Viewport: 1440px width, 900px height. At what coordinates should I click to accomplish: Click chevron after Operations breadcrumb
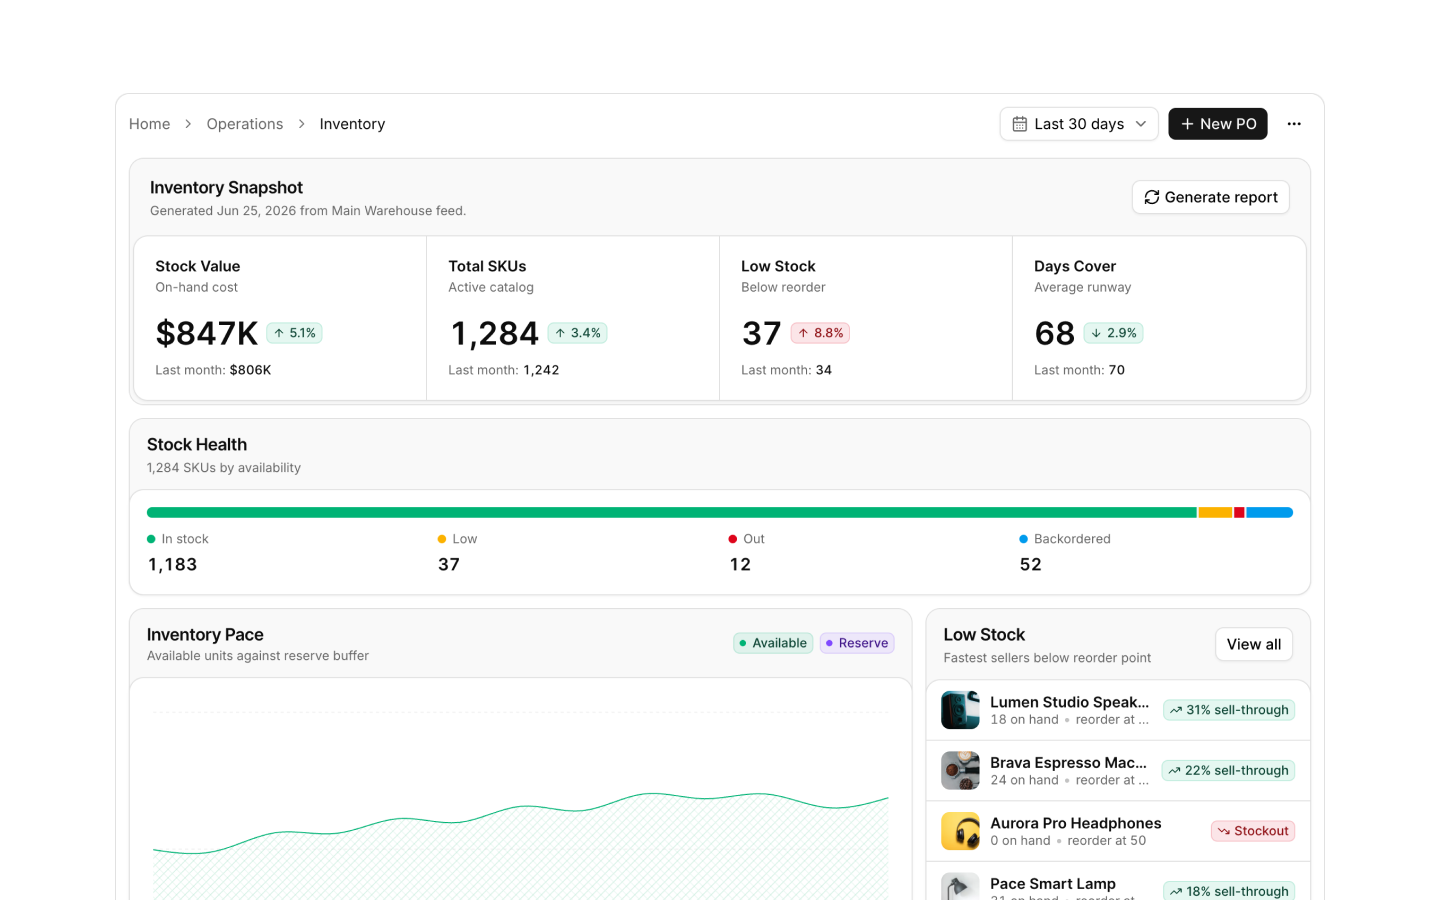coord(301,124)
